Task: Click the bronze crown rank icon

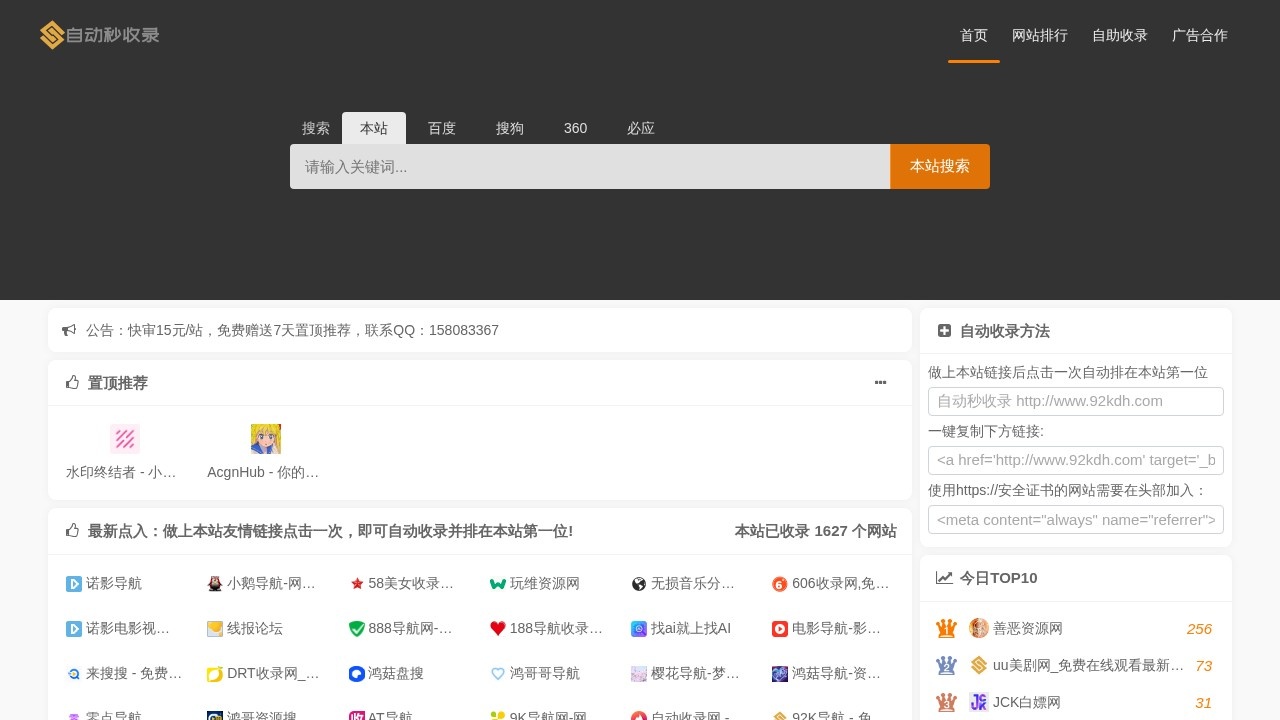Action: pyautogui.click(x=946, y=702)
